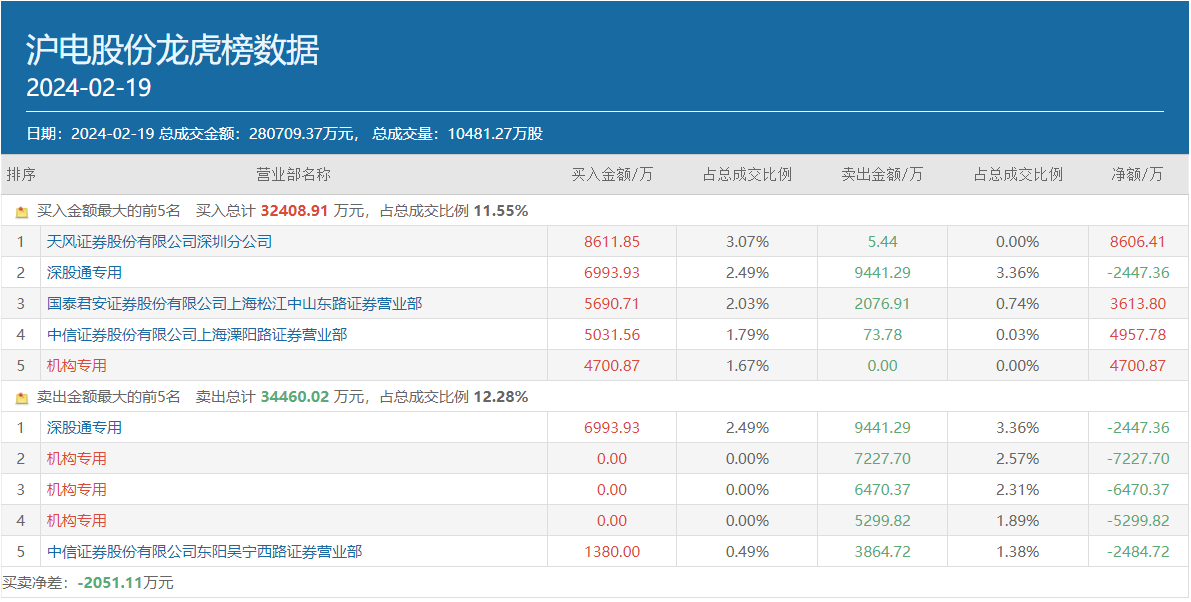Image resolution: width=1191 pixels, height=602 pixels.
Task: Click 机构专用 in the buy top-5 list
Action: pos(76,366)
